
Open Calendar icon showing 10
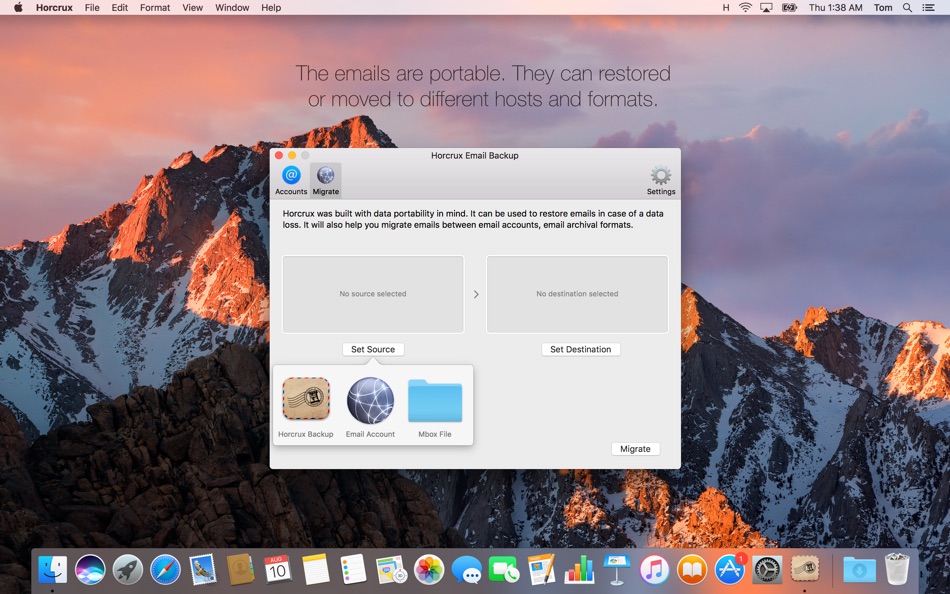(278, 570)
